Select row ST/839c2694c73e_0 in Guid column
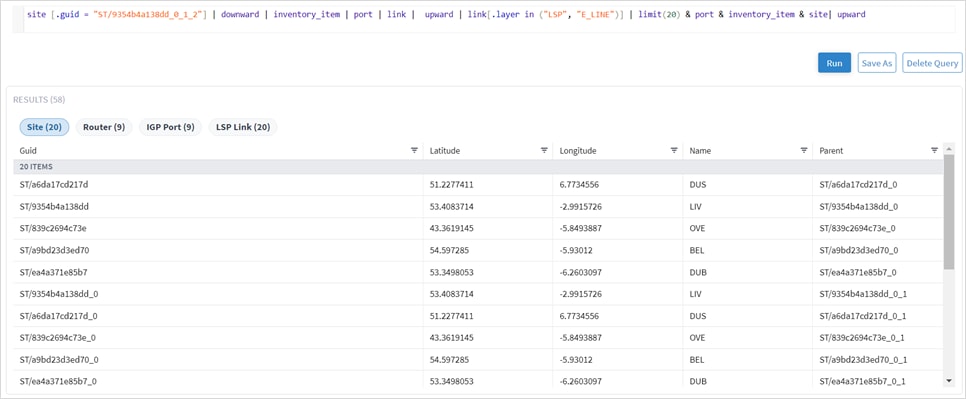The height and width of the screenshot is (399, 966). coord(58,337)
